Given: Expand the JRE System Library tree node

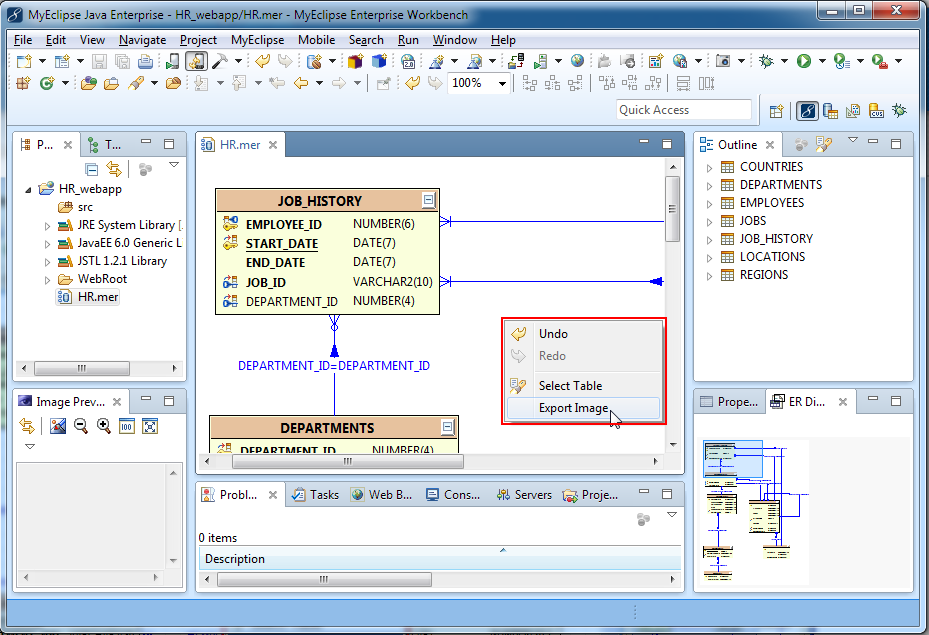Looking at the screenshot, I should 47,225.
